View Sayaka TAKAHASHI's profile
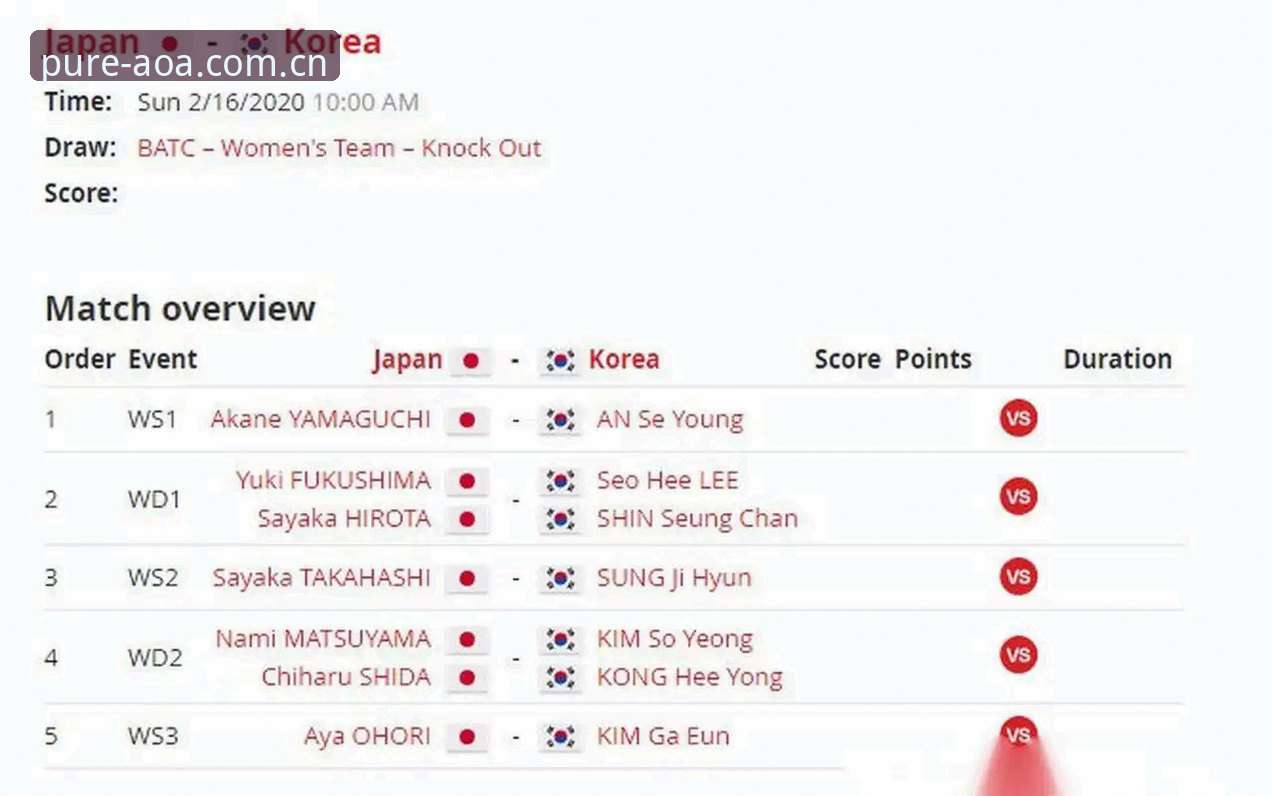1272x796 pixels. [x=321, y=577]
